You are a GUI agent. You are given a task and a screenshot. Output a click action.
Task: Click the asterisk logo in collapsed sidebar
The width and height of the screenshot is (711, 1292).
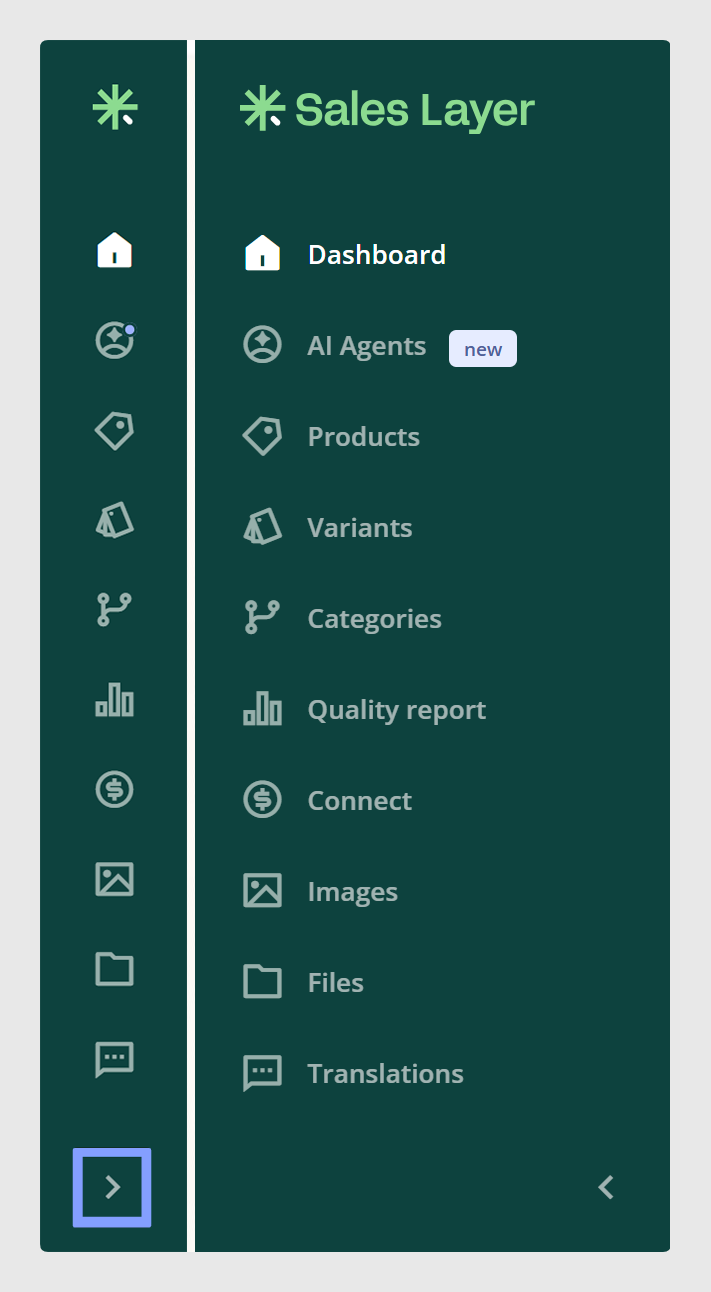114,108
